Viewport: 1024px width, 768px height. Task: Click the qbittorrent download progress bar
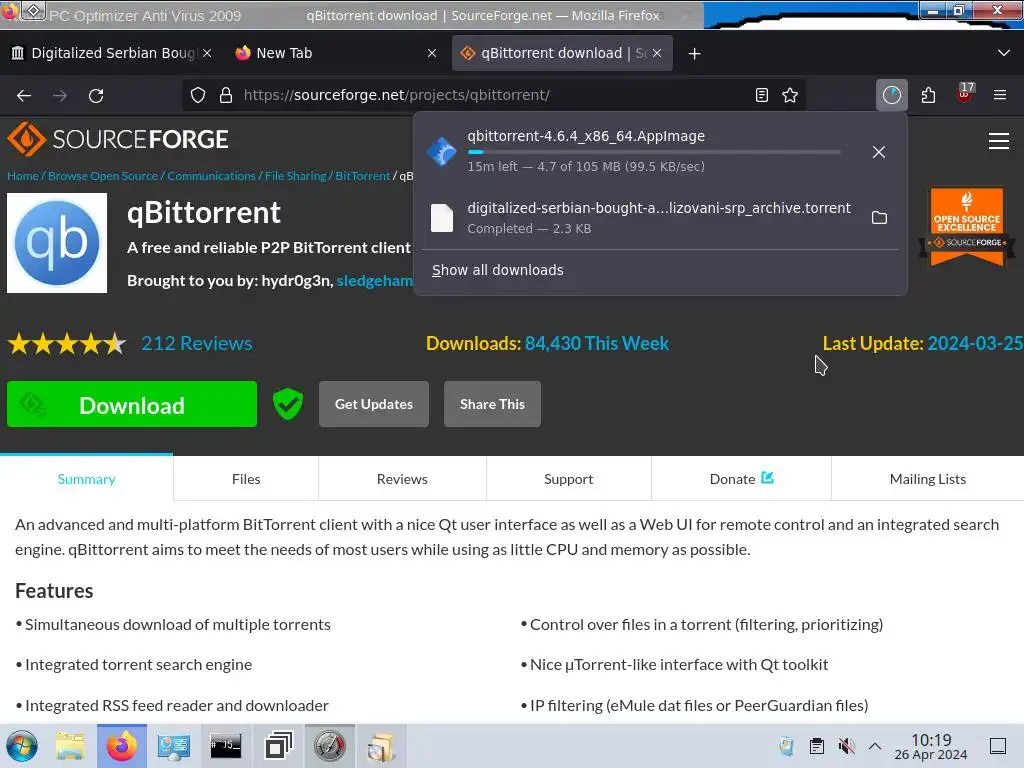point(654,152)
